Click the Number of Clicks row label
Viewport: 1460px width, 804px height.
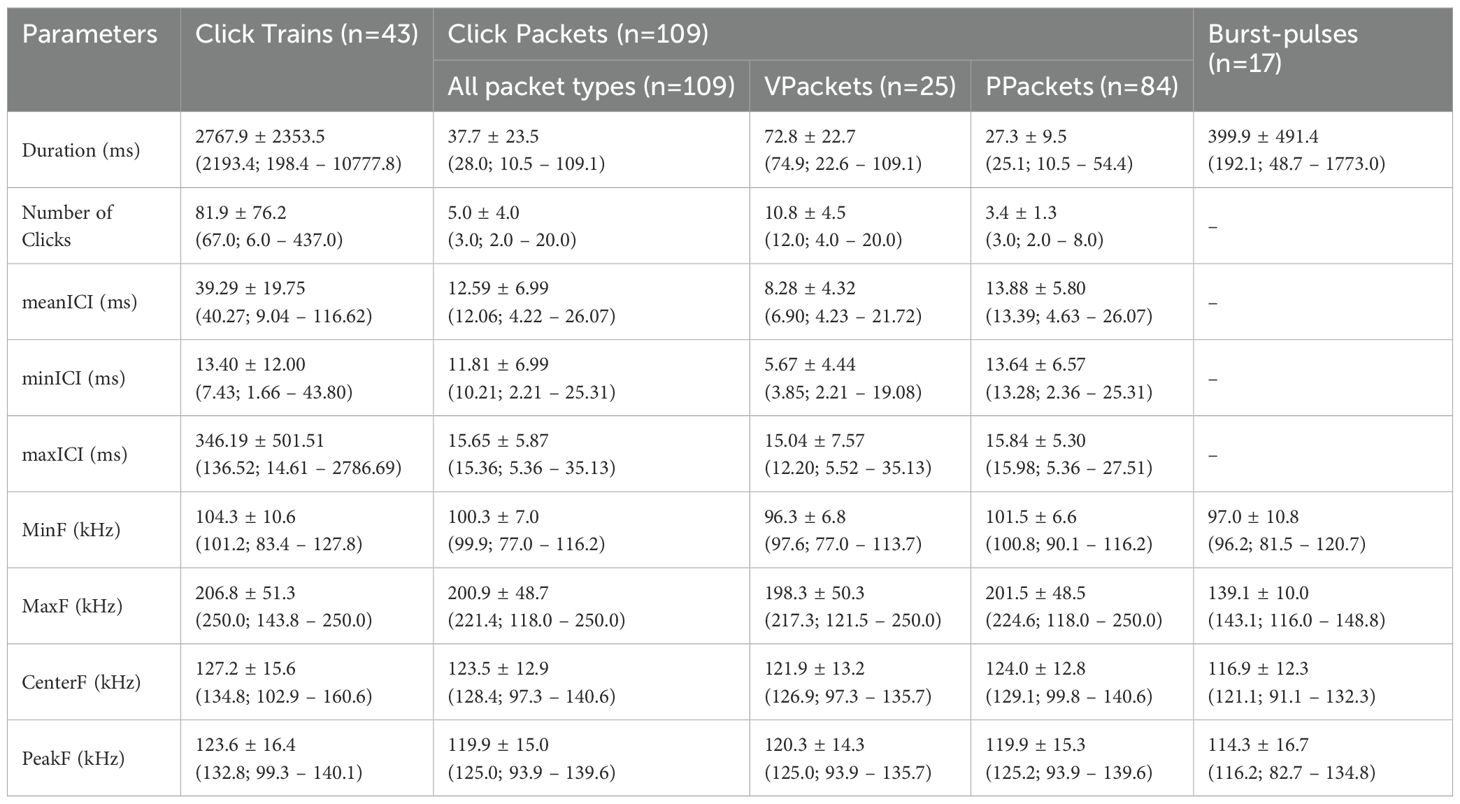68,226
